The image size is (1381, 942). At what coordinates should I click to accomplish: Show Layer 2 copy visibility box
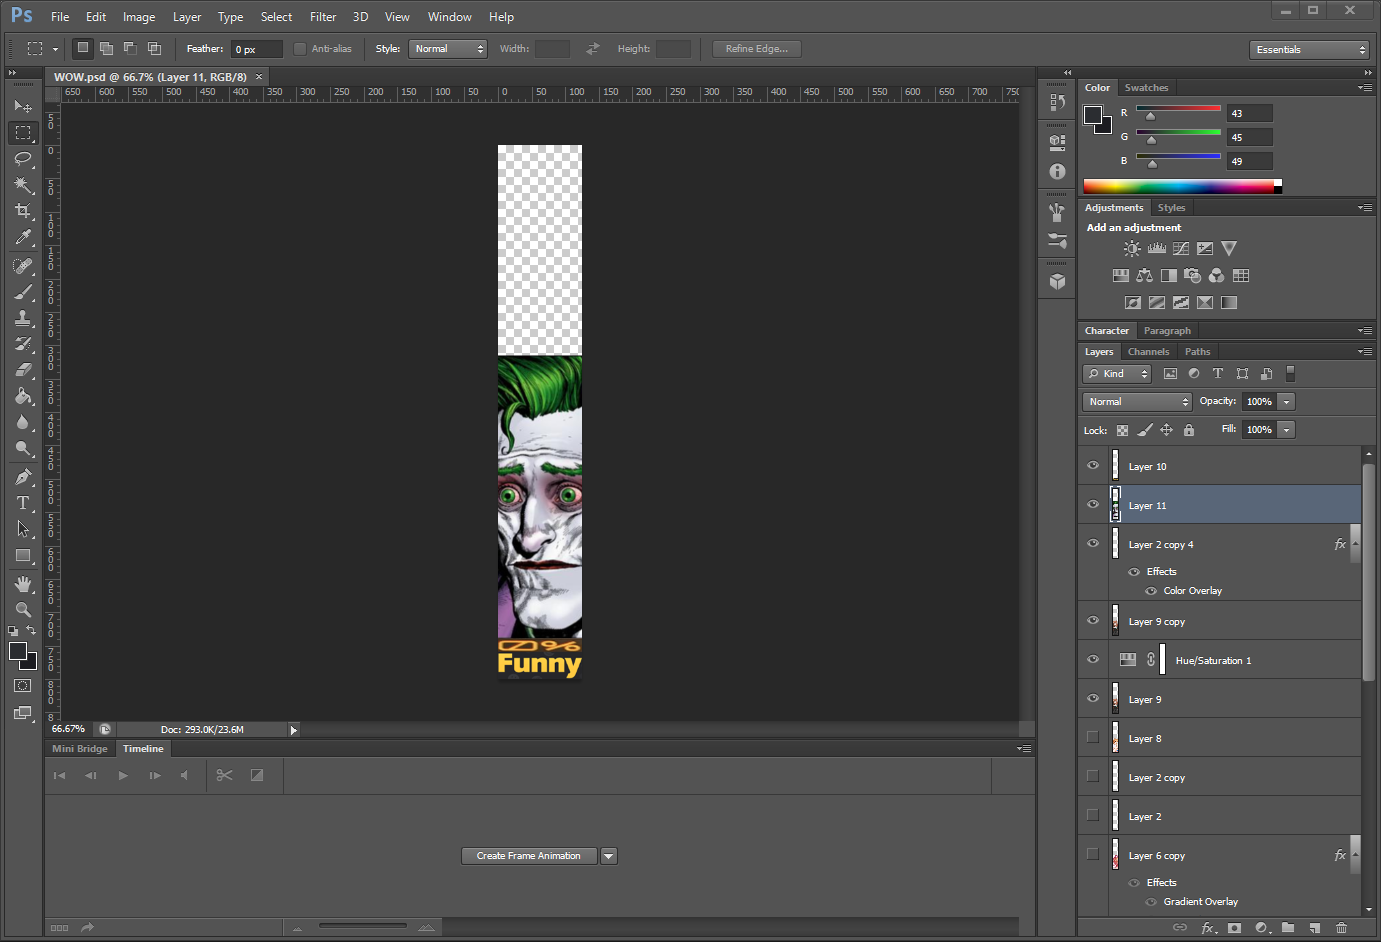coord(1093,777)
